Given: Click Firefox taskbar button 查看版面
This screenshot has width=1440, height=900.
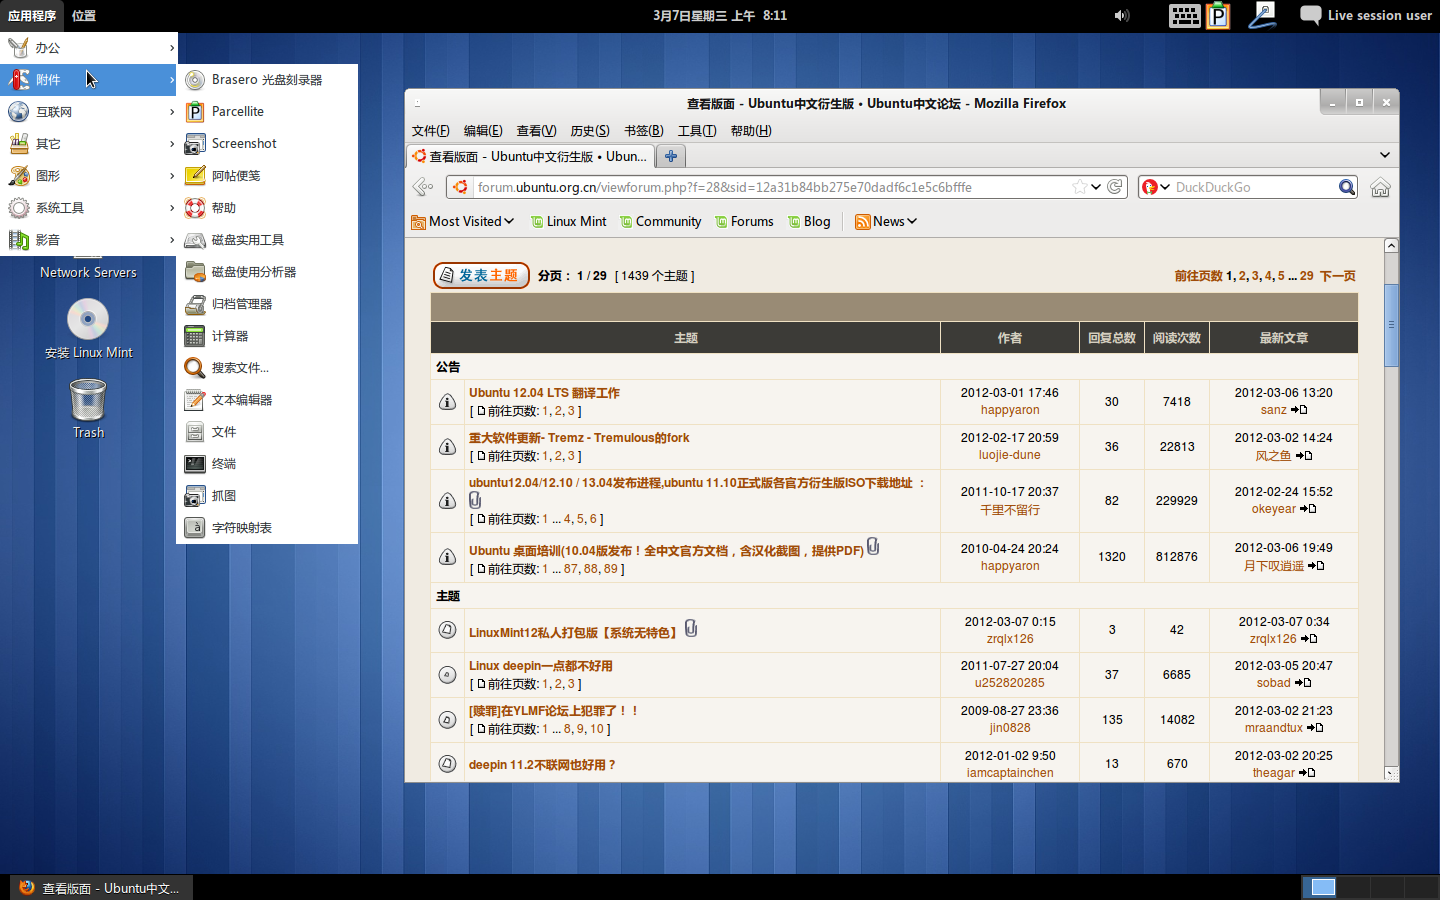Looking at the screenshot, I should tap(101, 888).
